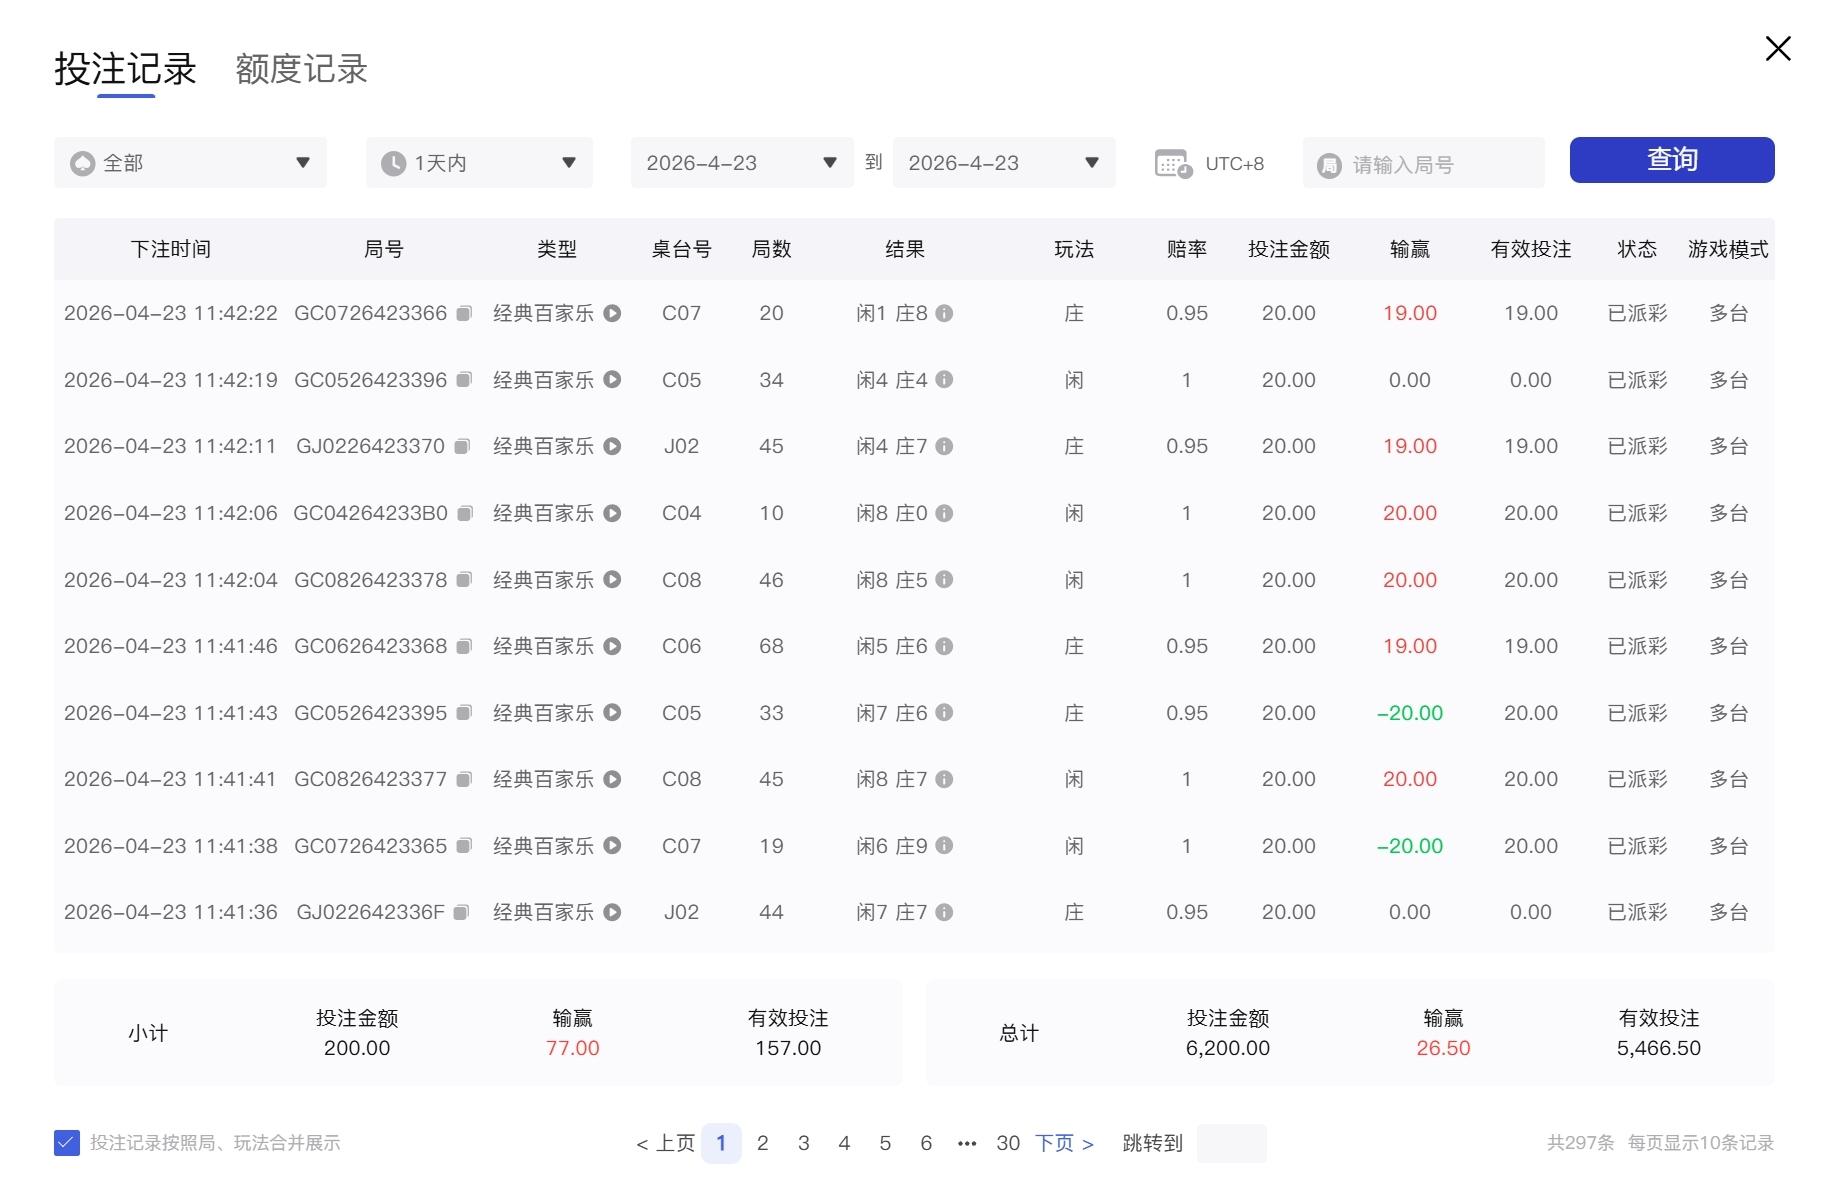The width and height of the screenshot is (1825, 1177).
Task: Open the UTC+8 timezone calendar icon
Action: pyautogui.click(x=1173, y=163)
